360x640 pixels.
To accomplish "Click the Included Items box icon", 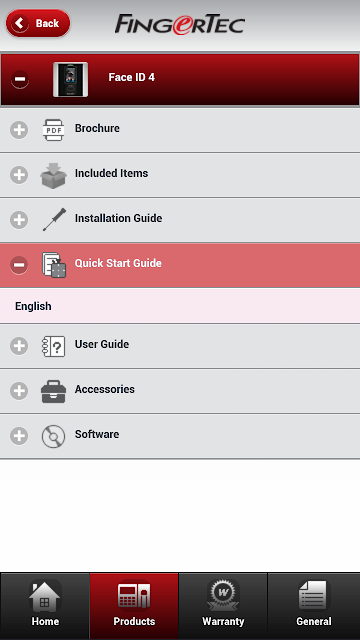I will [53, 175].
